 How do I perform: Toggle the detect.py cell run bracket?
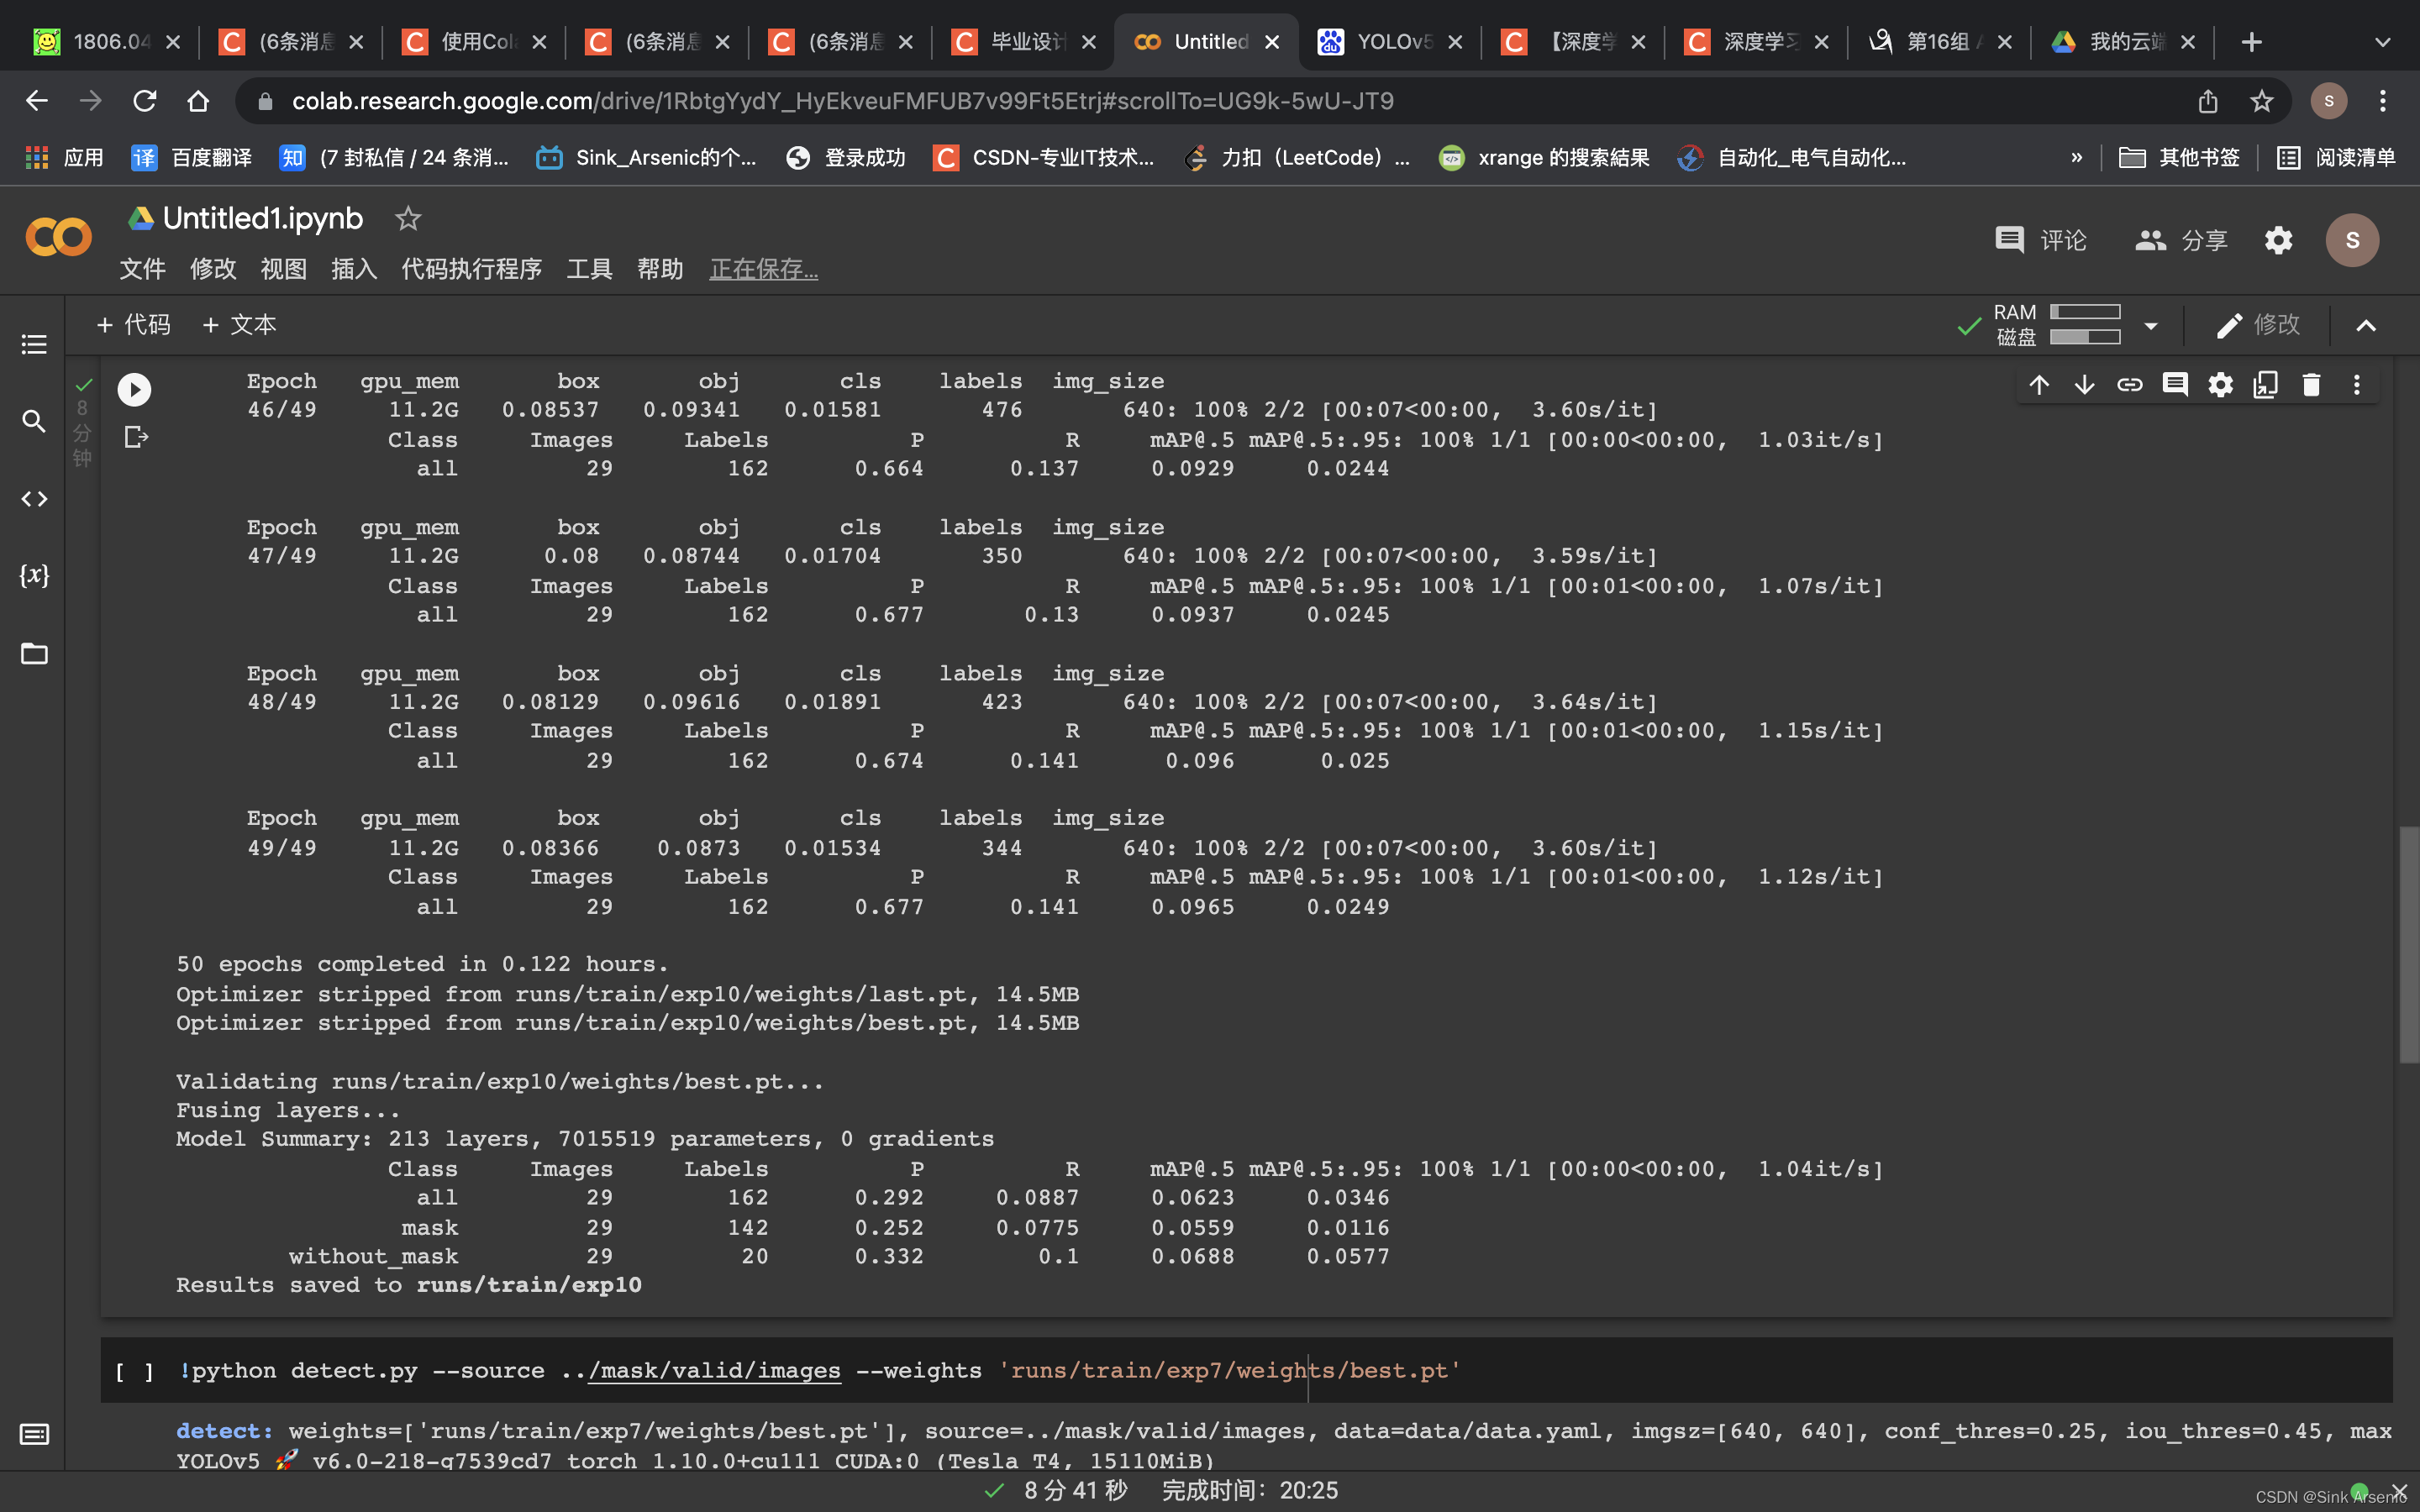(134, 1371)
